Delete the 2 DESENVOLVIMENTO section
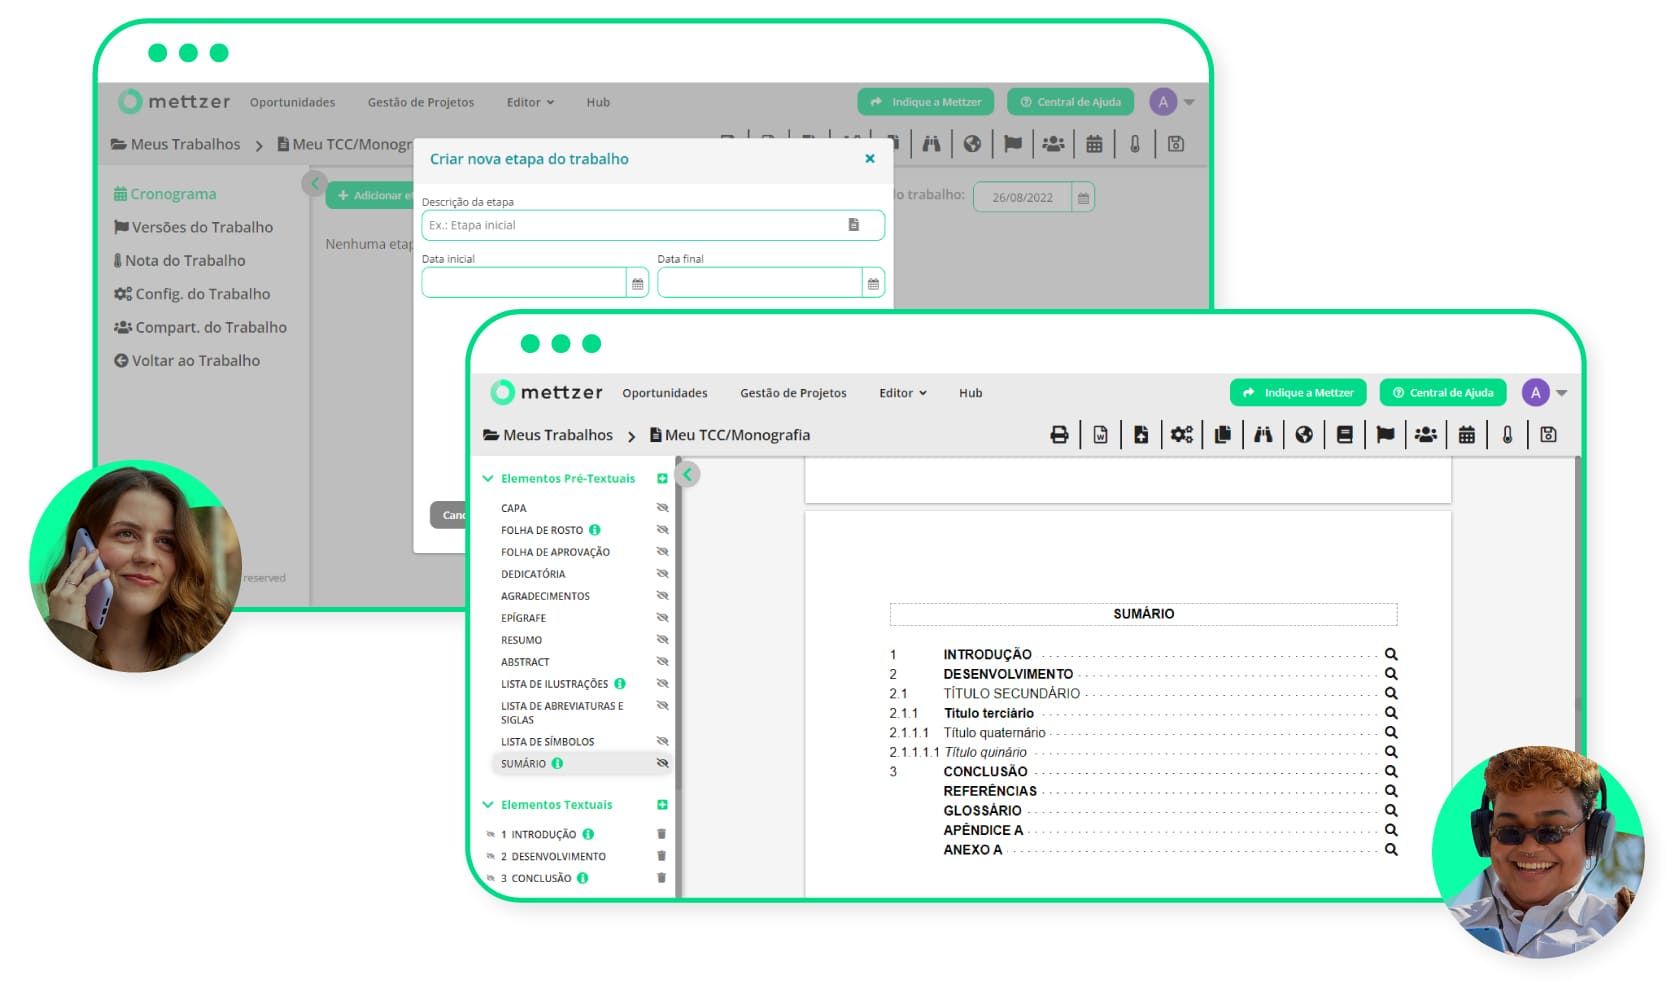This screenshot has width=1672, height=981. point(661,856)
